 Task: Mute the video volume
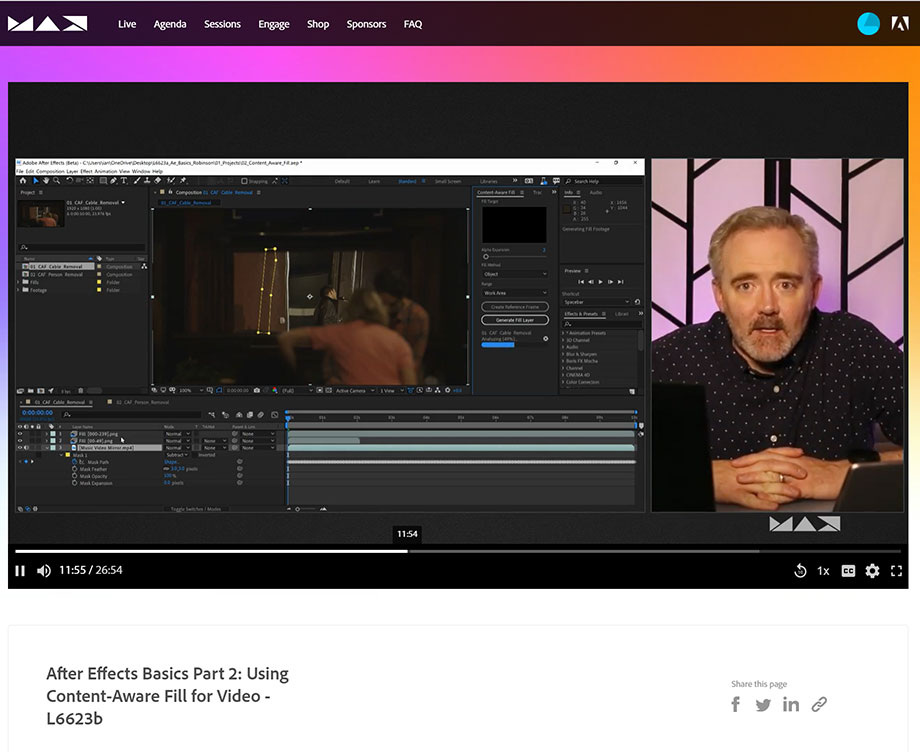(43, 571)
